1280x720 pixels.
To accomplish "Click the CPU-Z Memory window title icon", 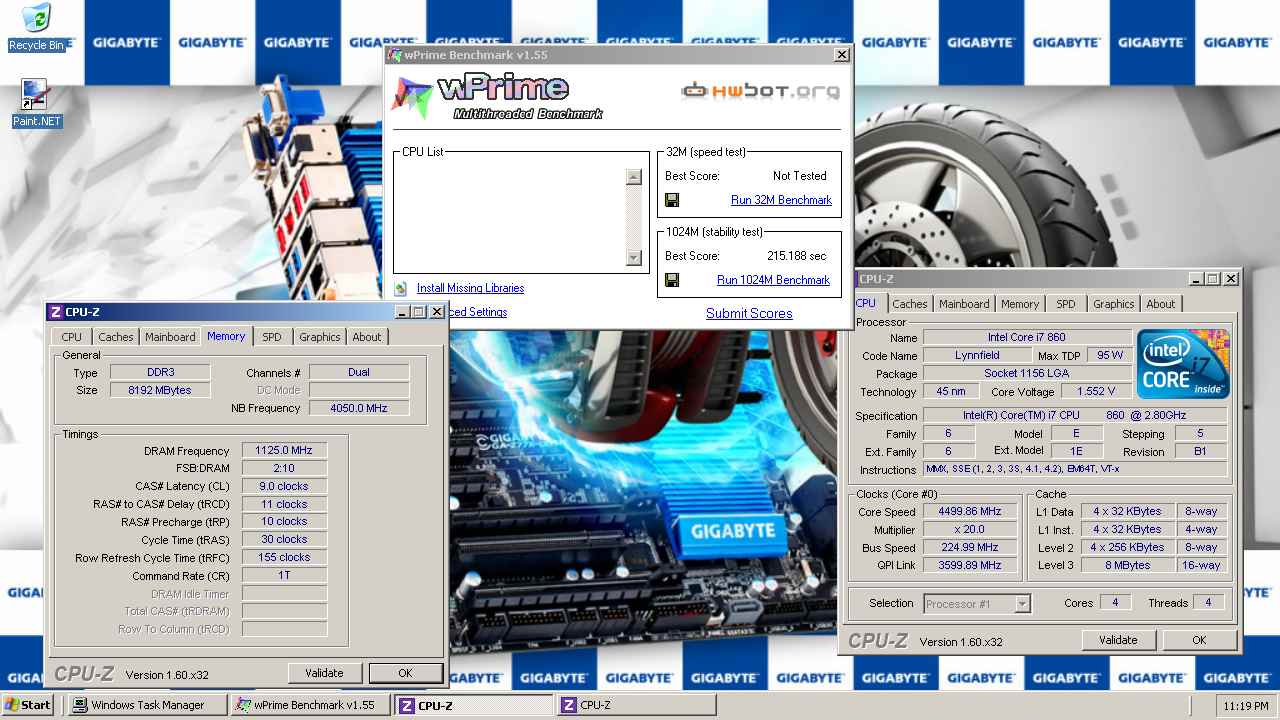I will point(56,312).
